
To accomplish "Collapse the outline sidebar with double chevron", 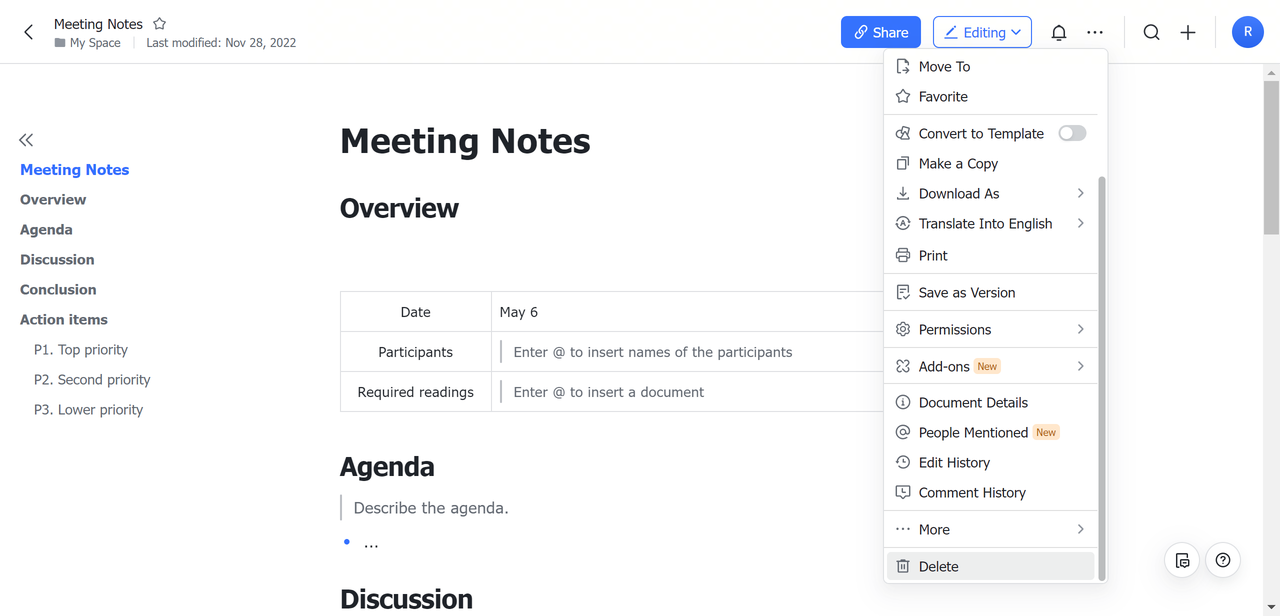I will coord(26,140).
